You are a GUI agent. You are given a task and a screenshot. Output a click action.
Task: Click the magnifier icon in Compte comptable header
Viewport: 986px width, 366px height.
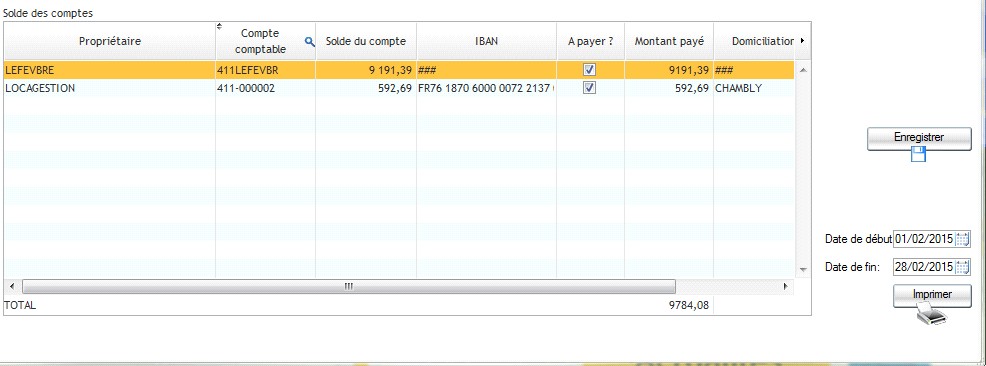tap(309, 42)
